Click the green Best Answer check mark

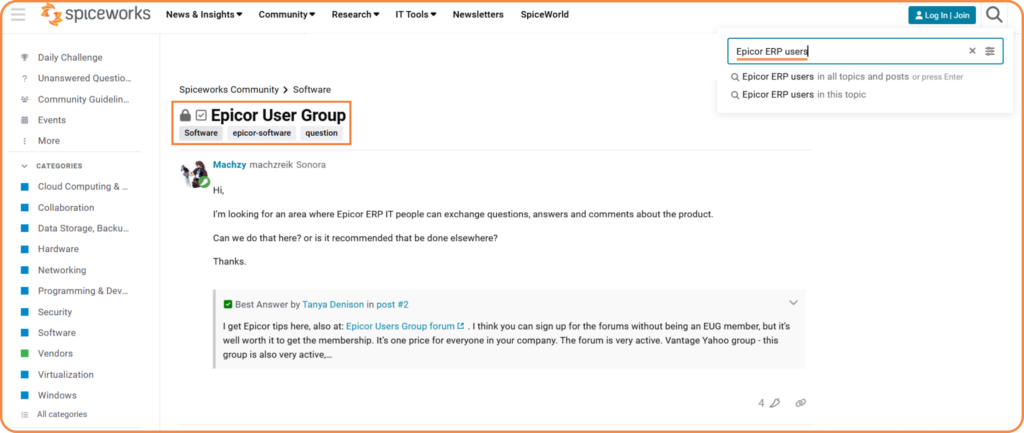(228, 304)
